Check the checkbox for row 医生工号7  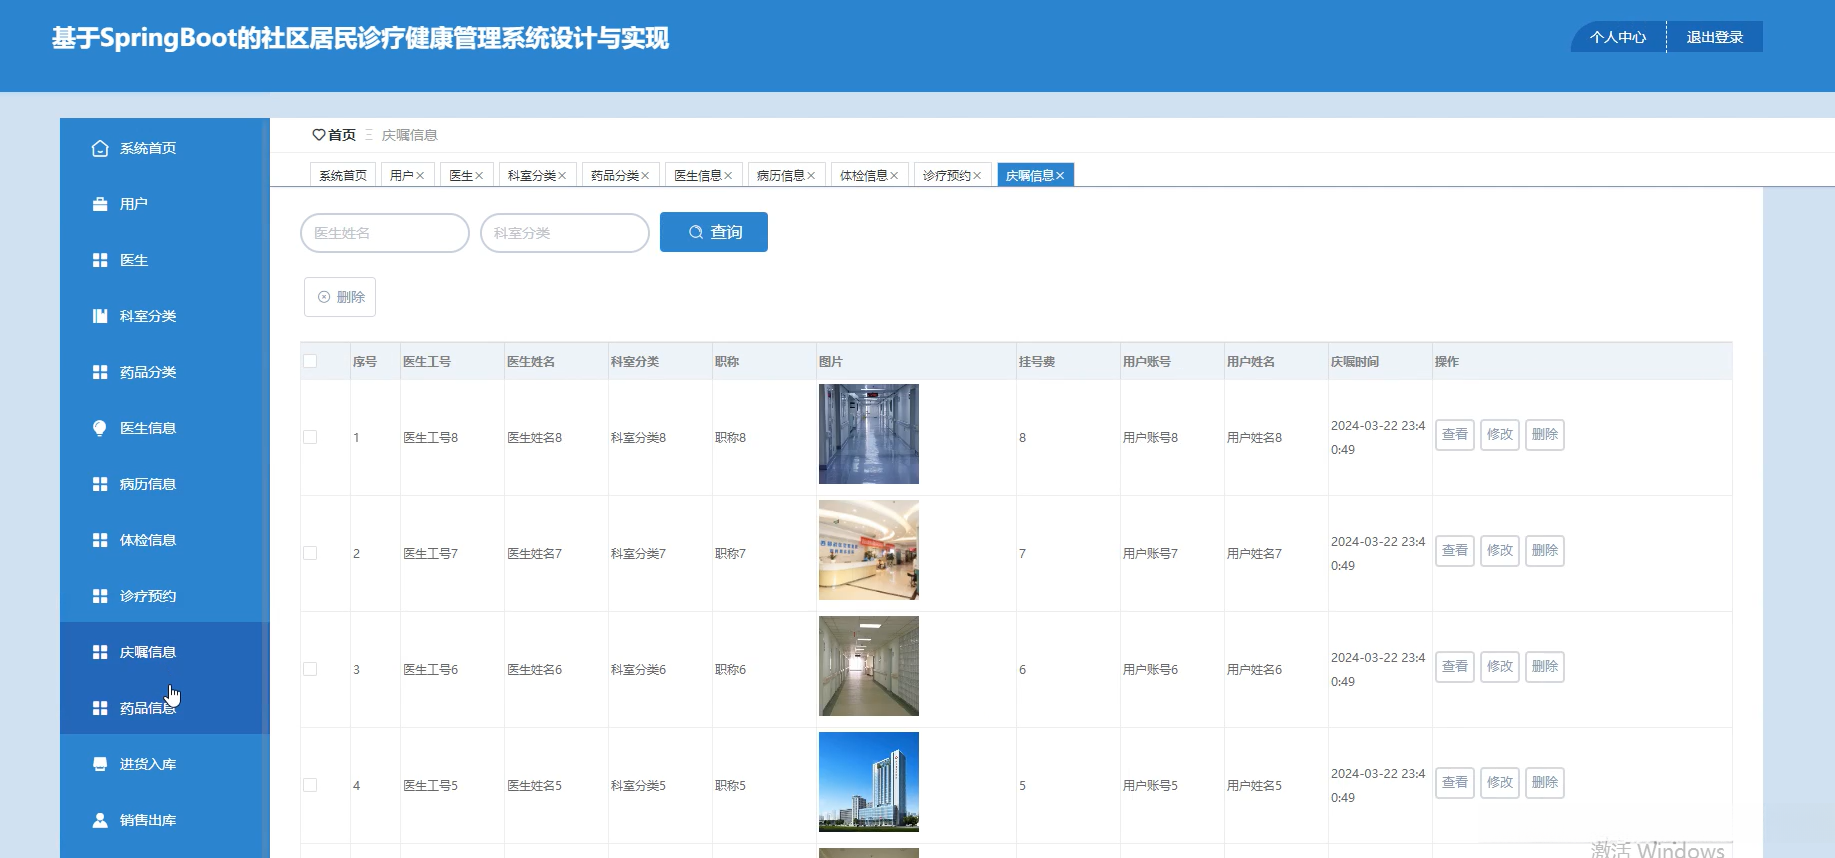[310, 553]
